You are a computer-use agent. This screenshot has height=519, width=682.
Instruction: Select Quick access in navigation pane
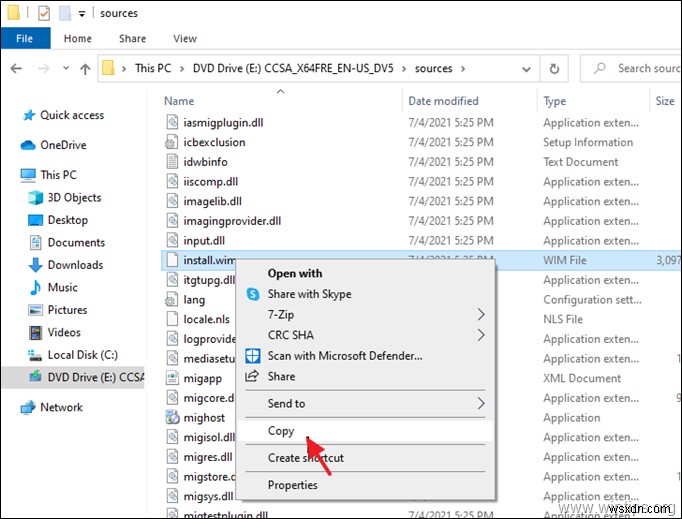point(72,115)
